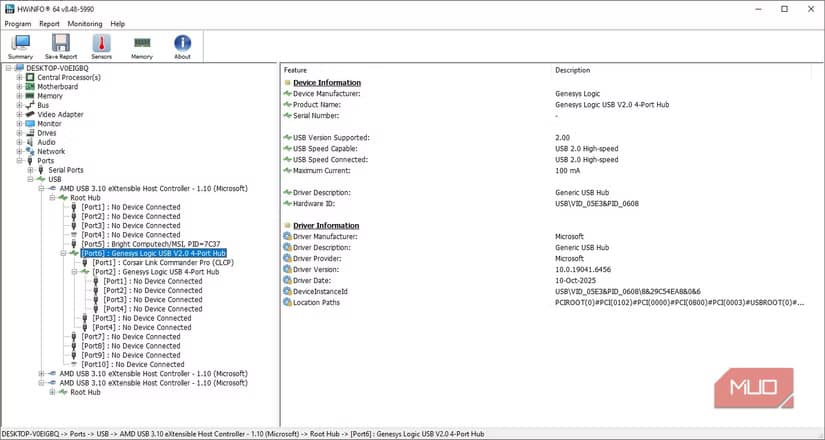Open the Report menu
825x440 pixels.
click(49, 24)
